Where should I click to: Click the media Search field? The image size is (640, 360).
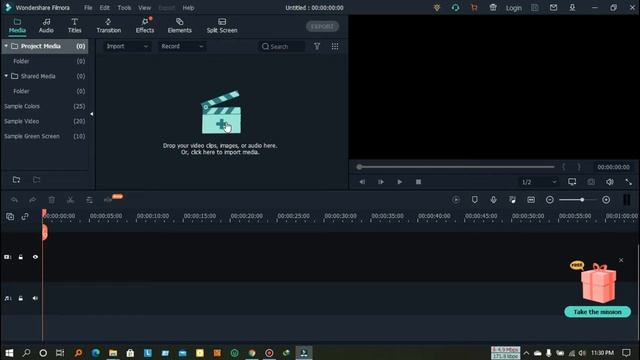[282, 47]
